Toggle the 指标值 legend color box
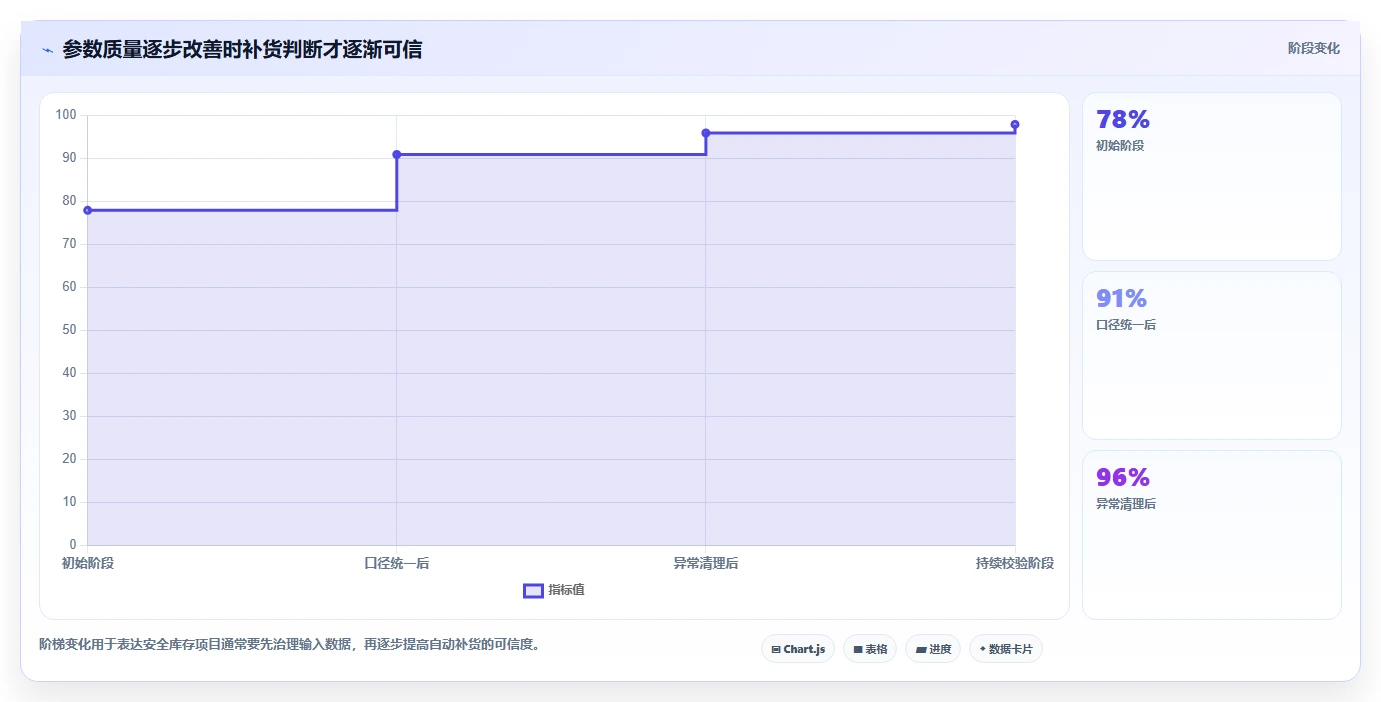1381x702 pixels. 533,591
